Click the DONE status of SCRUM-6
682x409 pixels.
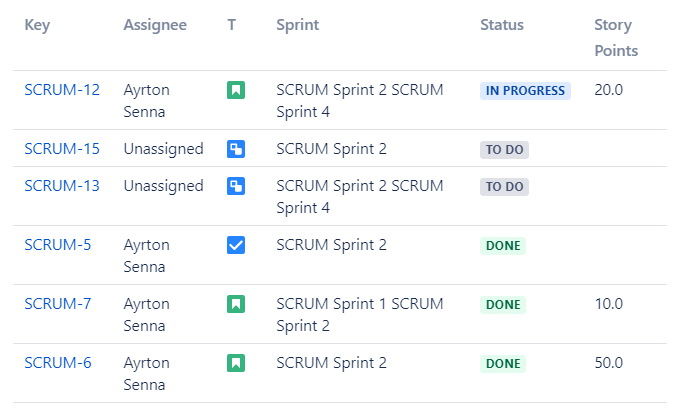pos(503,364)
